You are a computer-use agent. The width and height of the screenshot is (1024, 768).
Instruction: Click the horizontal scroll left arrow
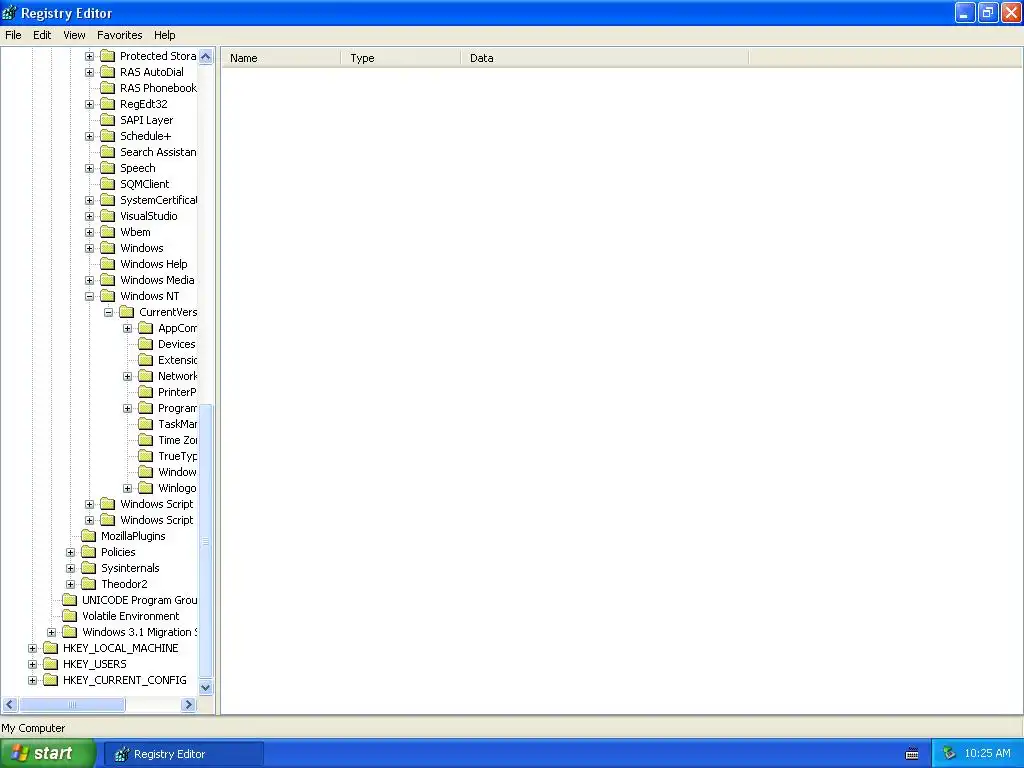click(x=10, y=705)
